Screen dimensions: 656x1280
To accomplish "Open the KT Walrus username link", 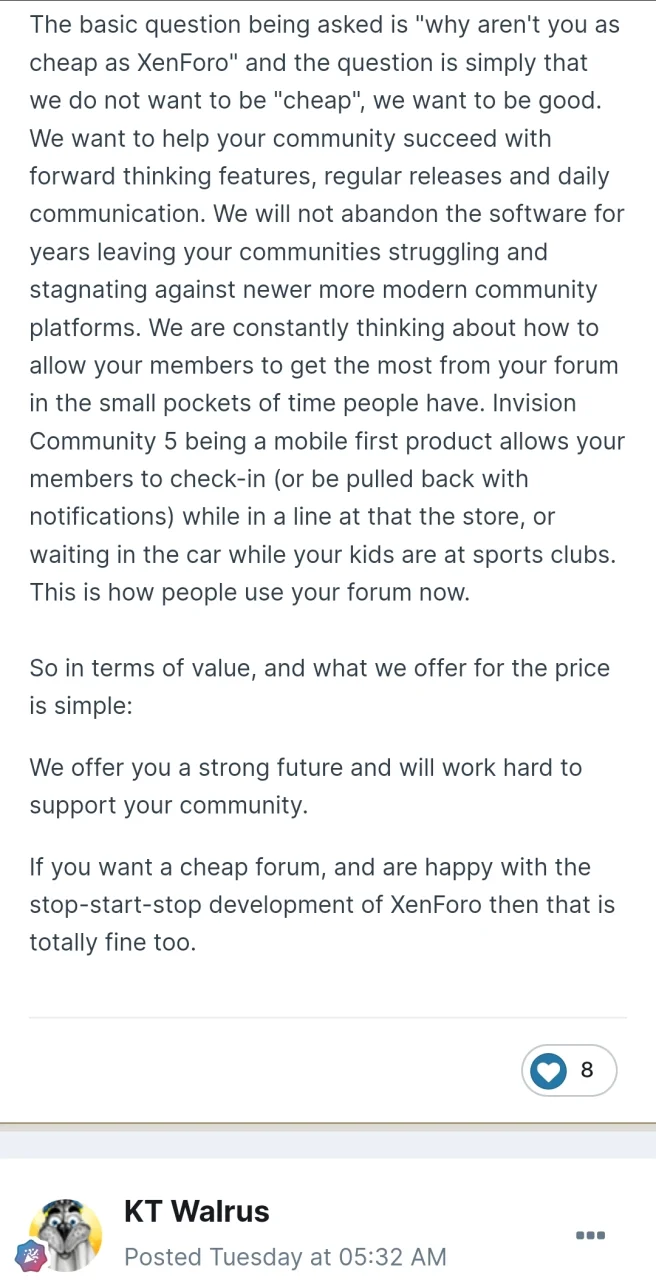I will (197, 1211).
